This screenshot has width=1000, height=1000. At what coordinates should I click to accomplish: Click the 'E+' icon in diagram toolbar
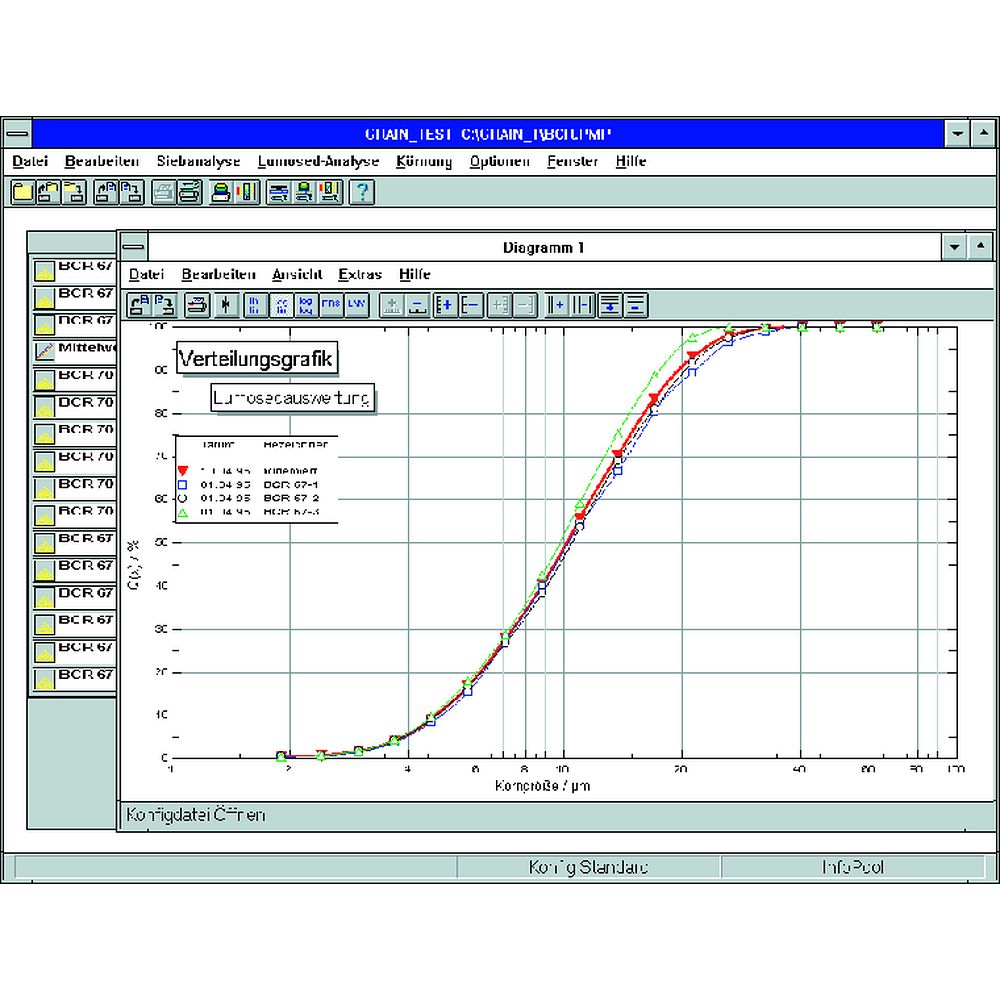445,306
